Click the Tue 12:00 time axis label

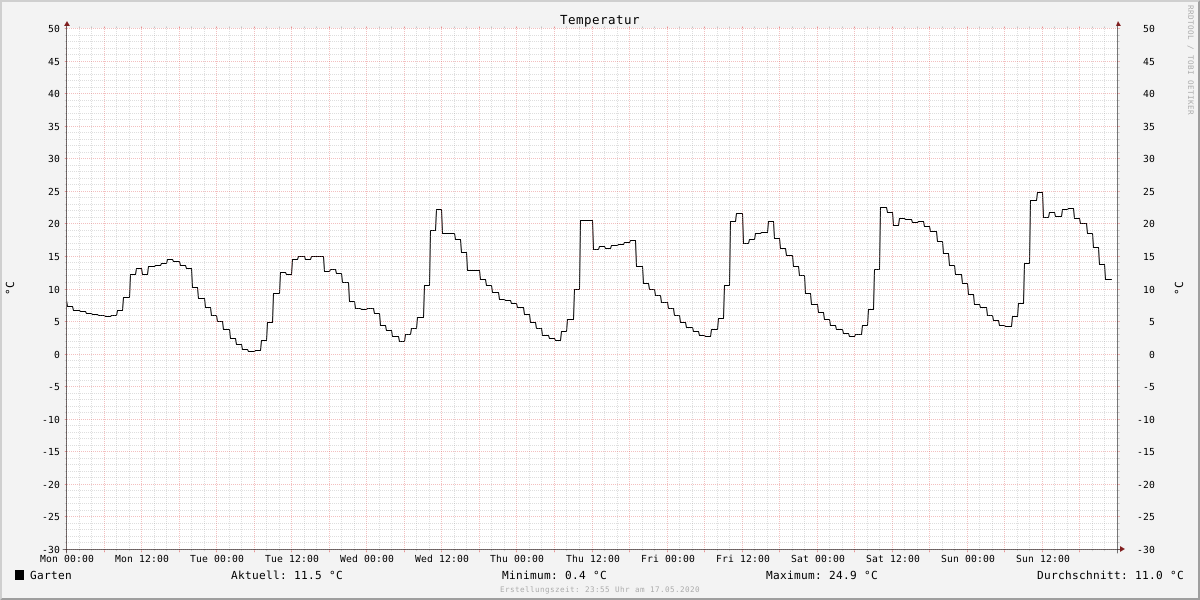292,559
